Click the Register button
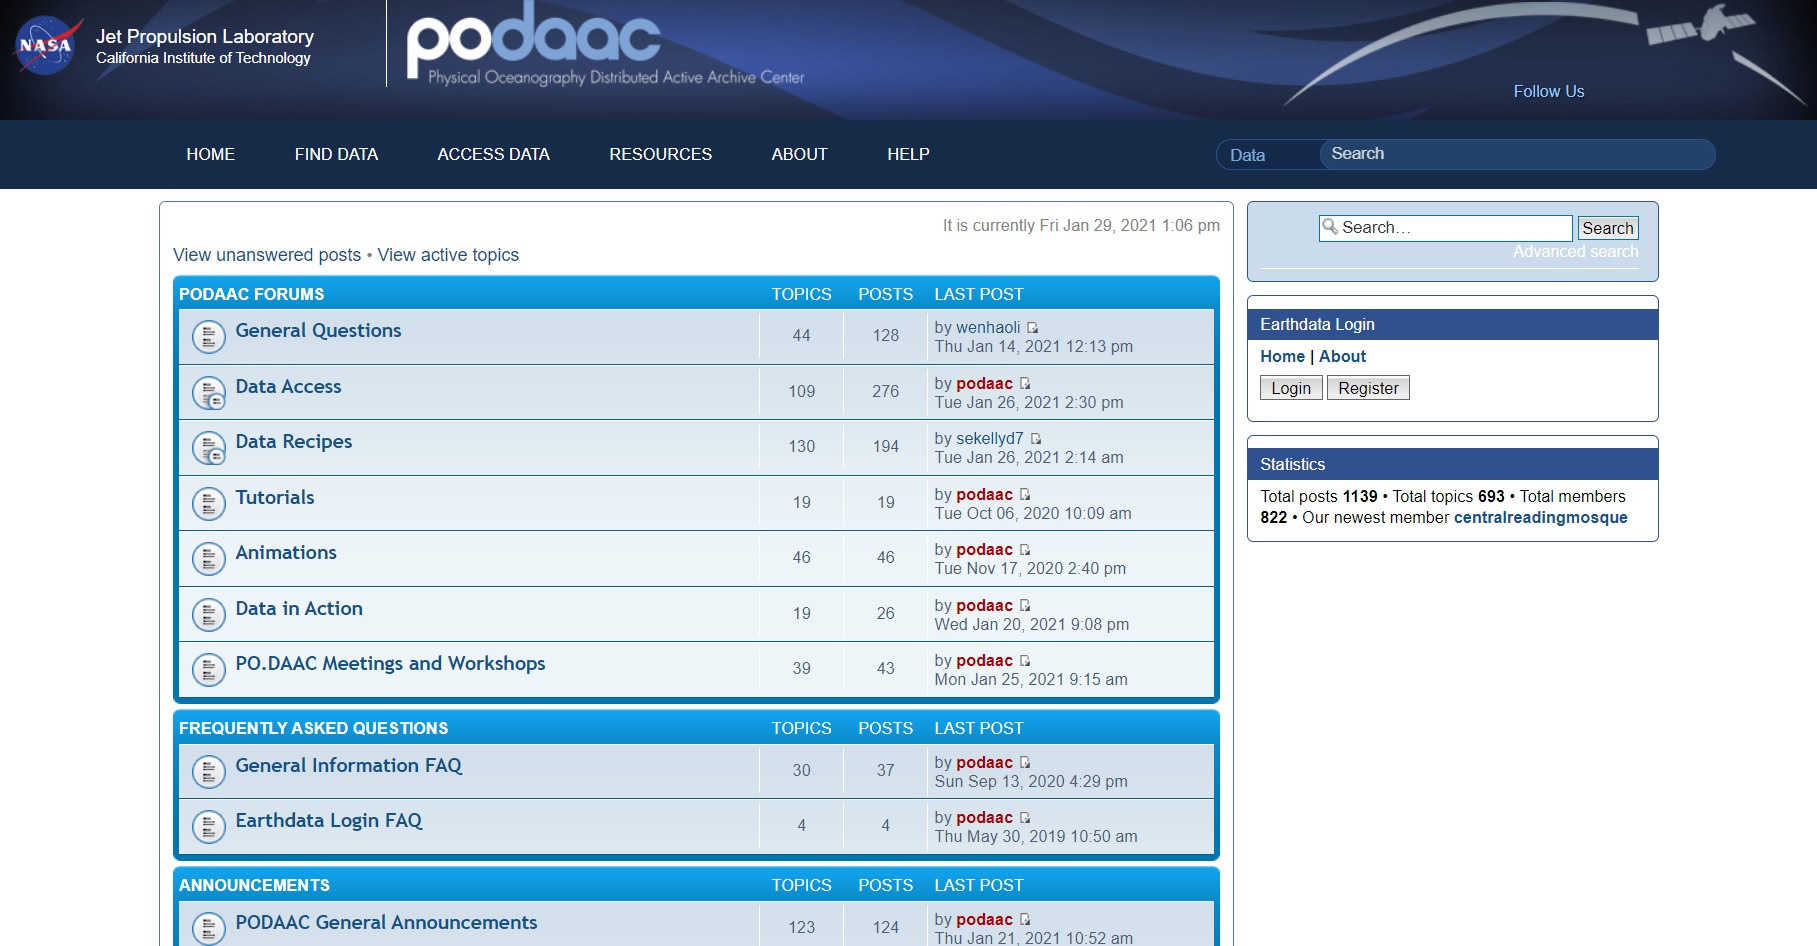 pos(1368,388)
